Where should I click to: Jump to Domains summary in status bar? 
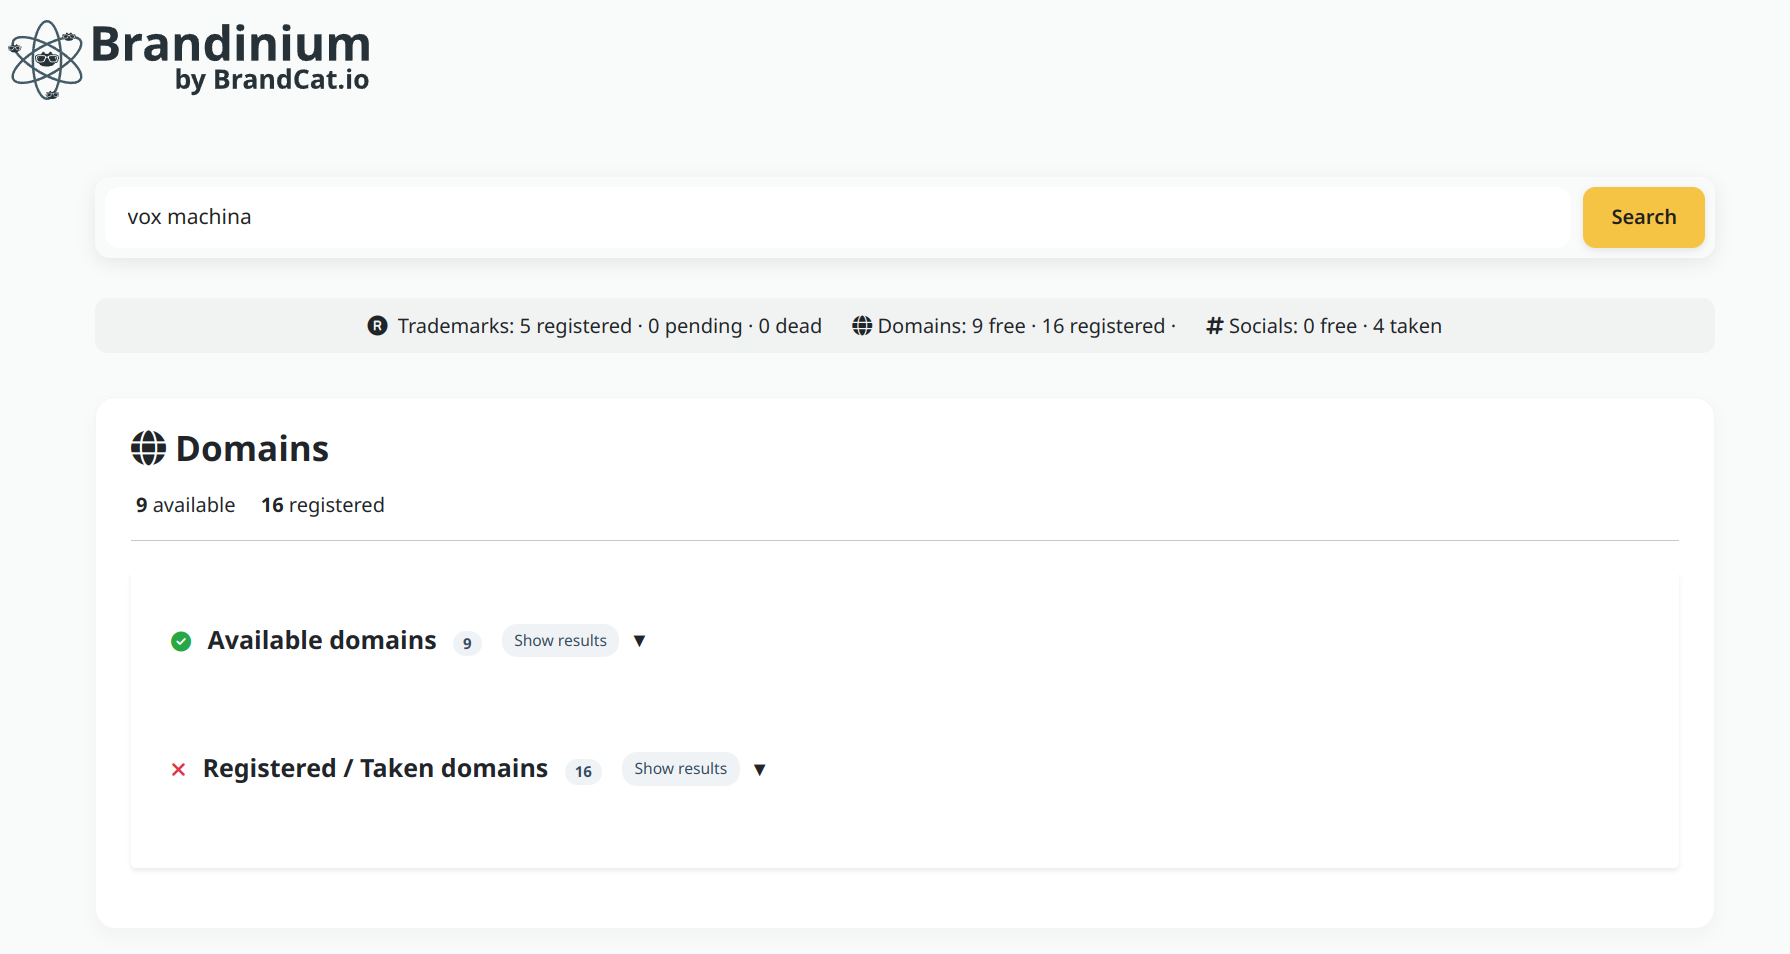[1026, 326]
